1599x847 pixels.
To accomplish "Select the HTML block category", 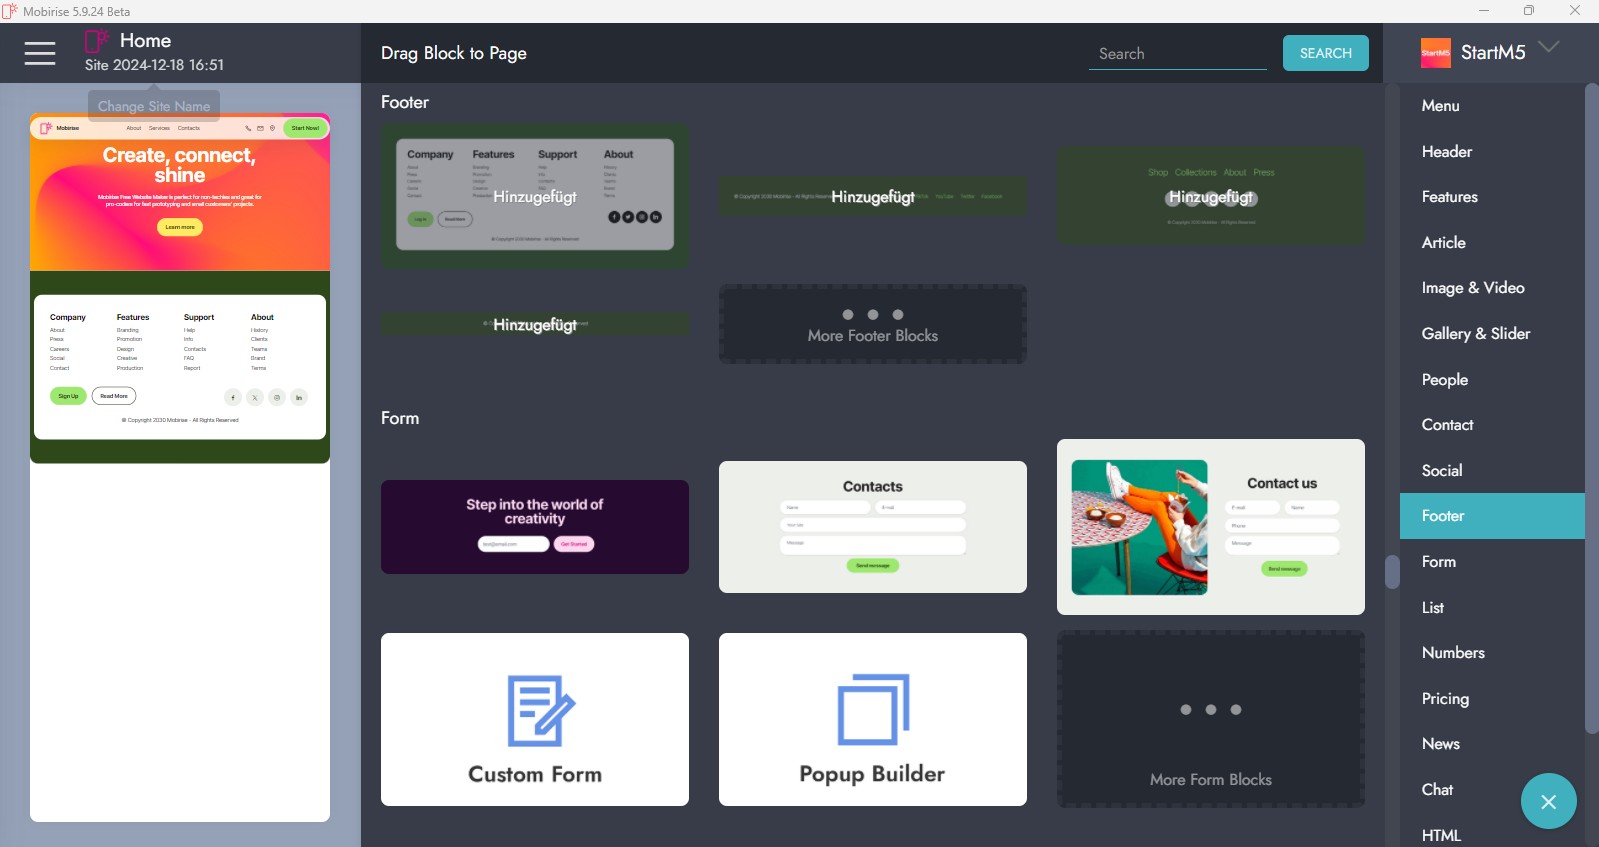I will (1441, 836).
